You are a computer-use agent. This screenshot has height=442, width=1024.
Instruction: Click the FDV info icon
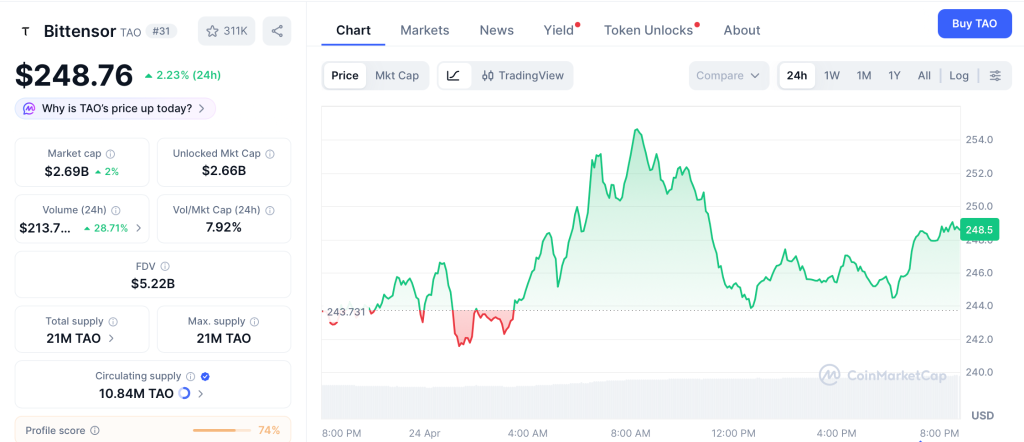tap(165, 266)
